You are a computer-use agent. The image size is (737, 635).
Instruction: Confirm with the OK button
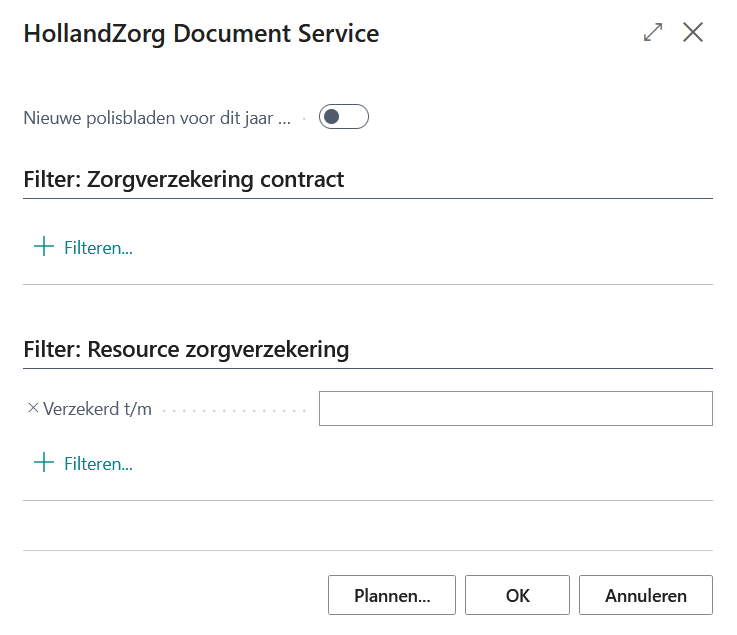click(x=517, y=595)
